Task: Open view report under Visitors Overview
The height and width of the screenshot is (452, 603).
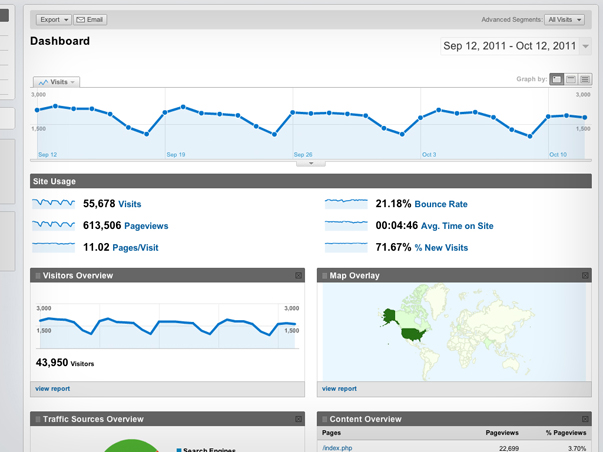Action: [x=53, y=389]
